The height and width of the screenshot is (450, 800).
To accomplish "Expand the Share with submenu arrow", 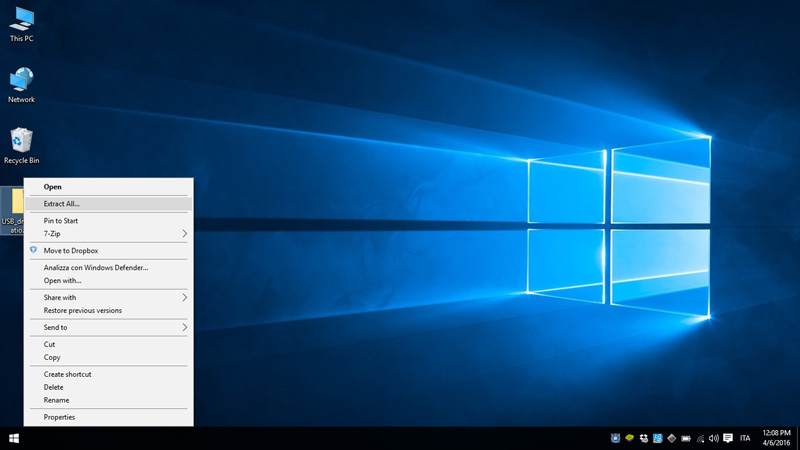I will tap(185, 297).
